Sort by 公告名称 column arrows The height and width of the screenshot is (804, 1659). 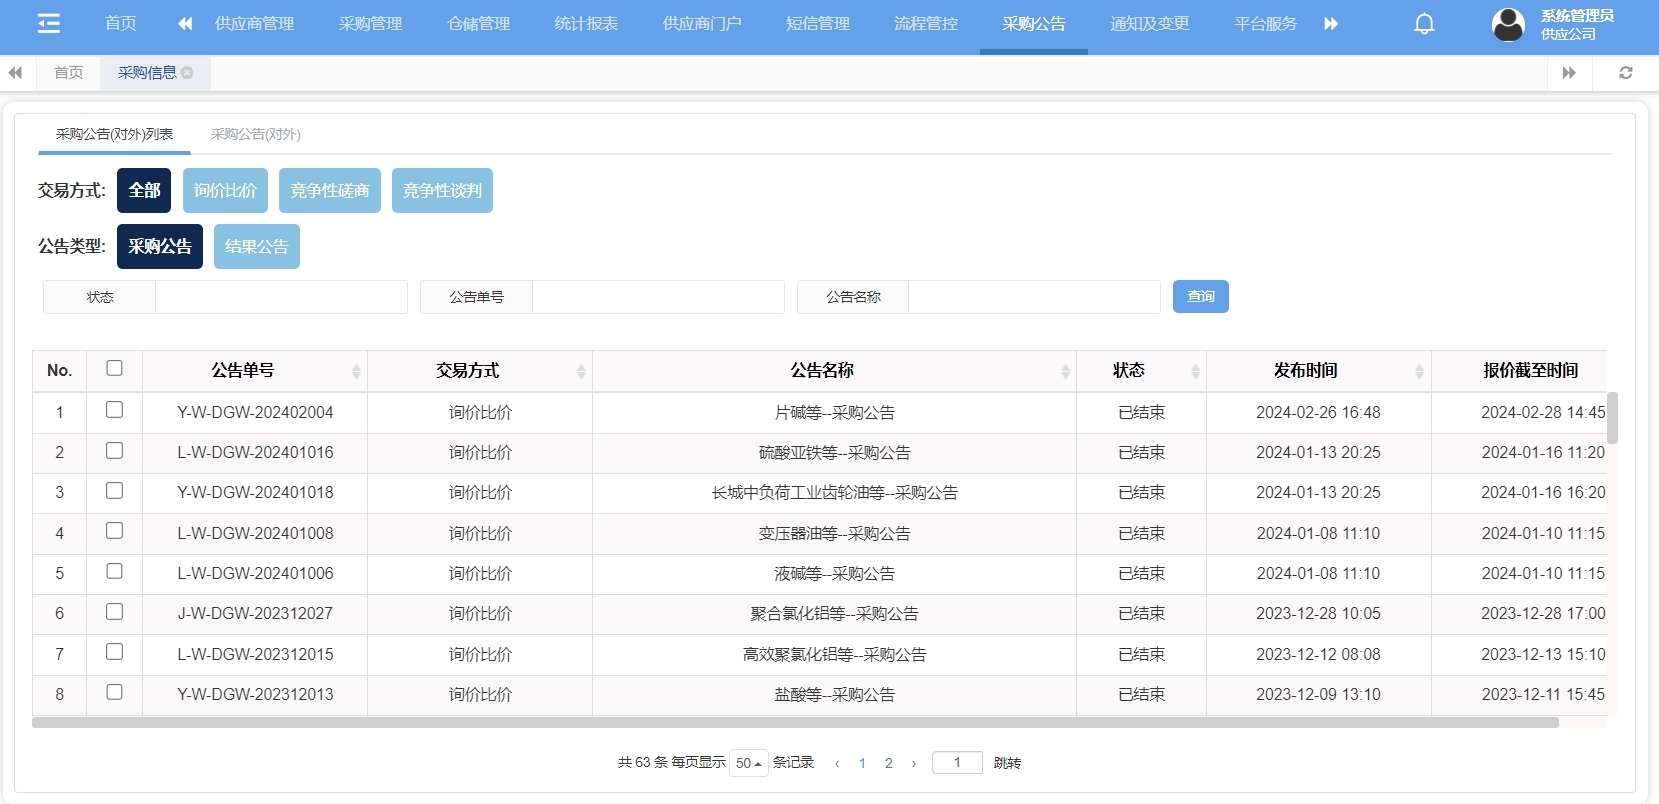(1065, 372)
